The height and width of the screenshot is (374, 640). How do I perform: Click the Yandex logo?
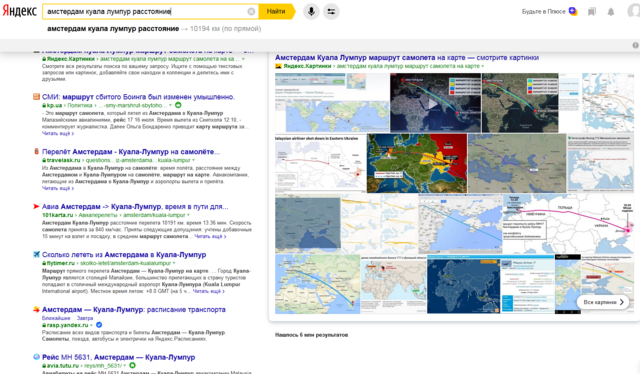click(20, 11)
